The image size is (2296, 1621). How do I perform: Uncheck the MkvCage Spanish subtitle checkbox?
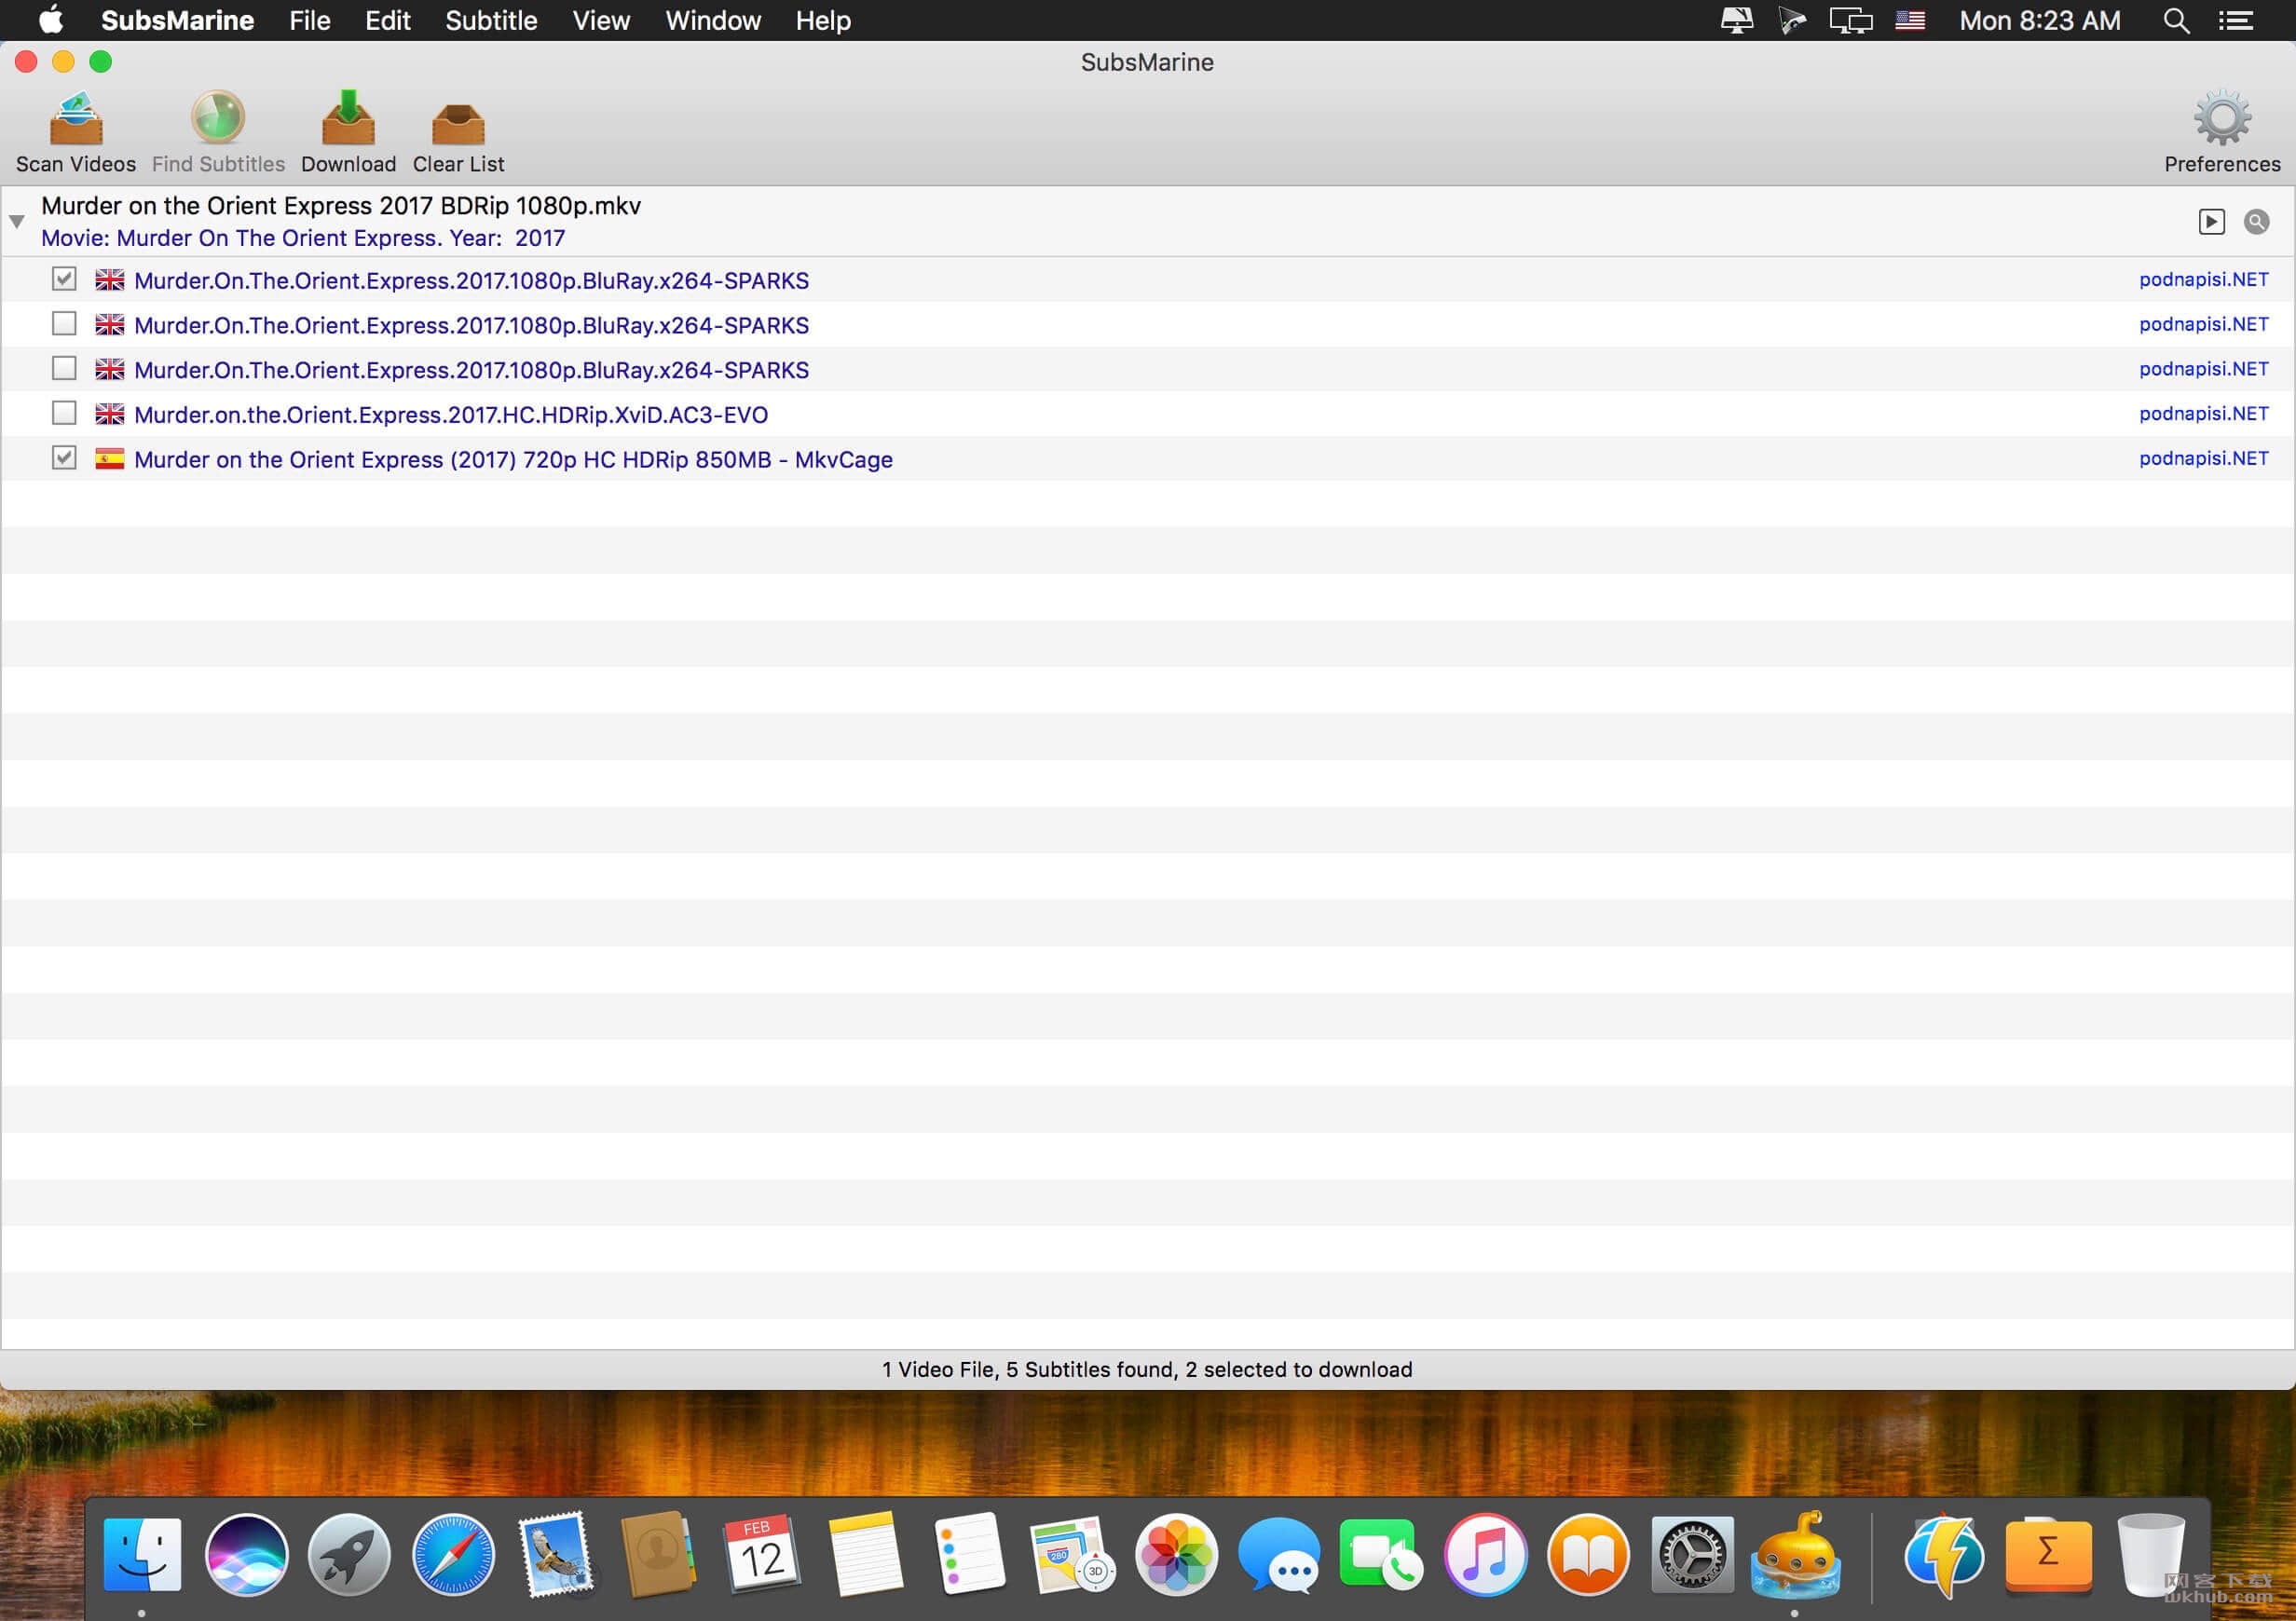click(x=64, y=458)
